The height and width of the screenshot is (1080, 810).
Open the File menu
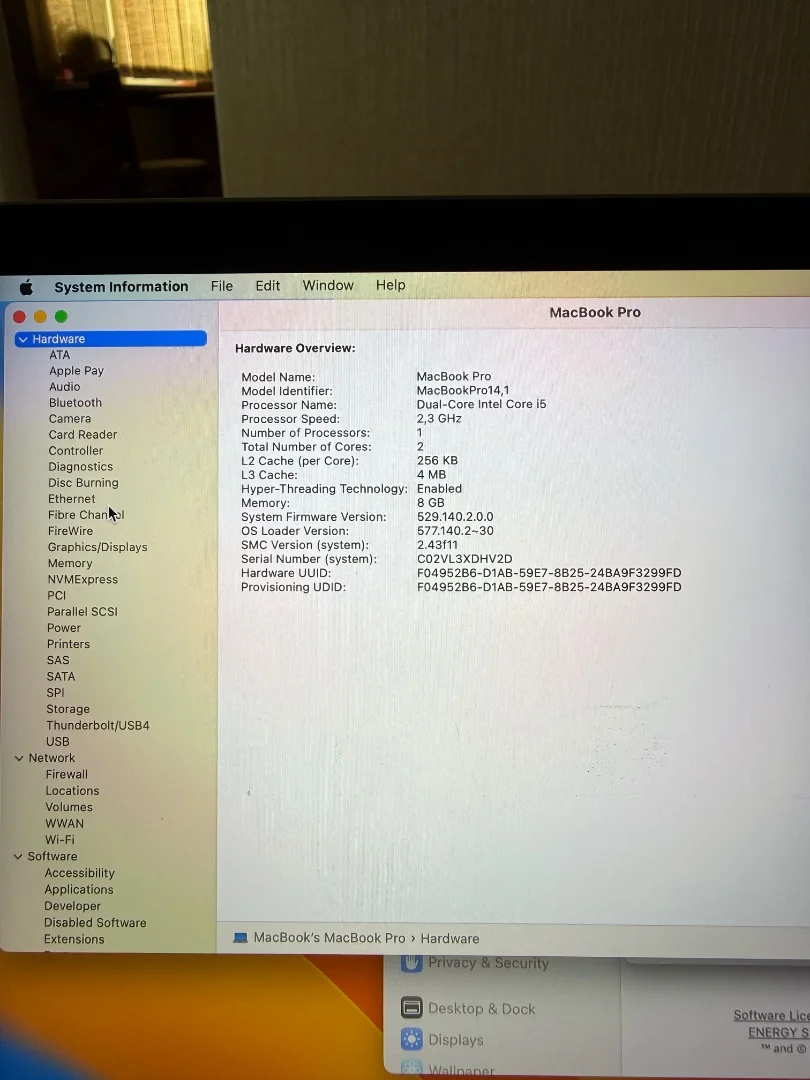[222, 286]
